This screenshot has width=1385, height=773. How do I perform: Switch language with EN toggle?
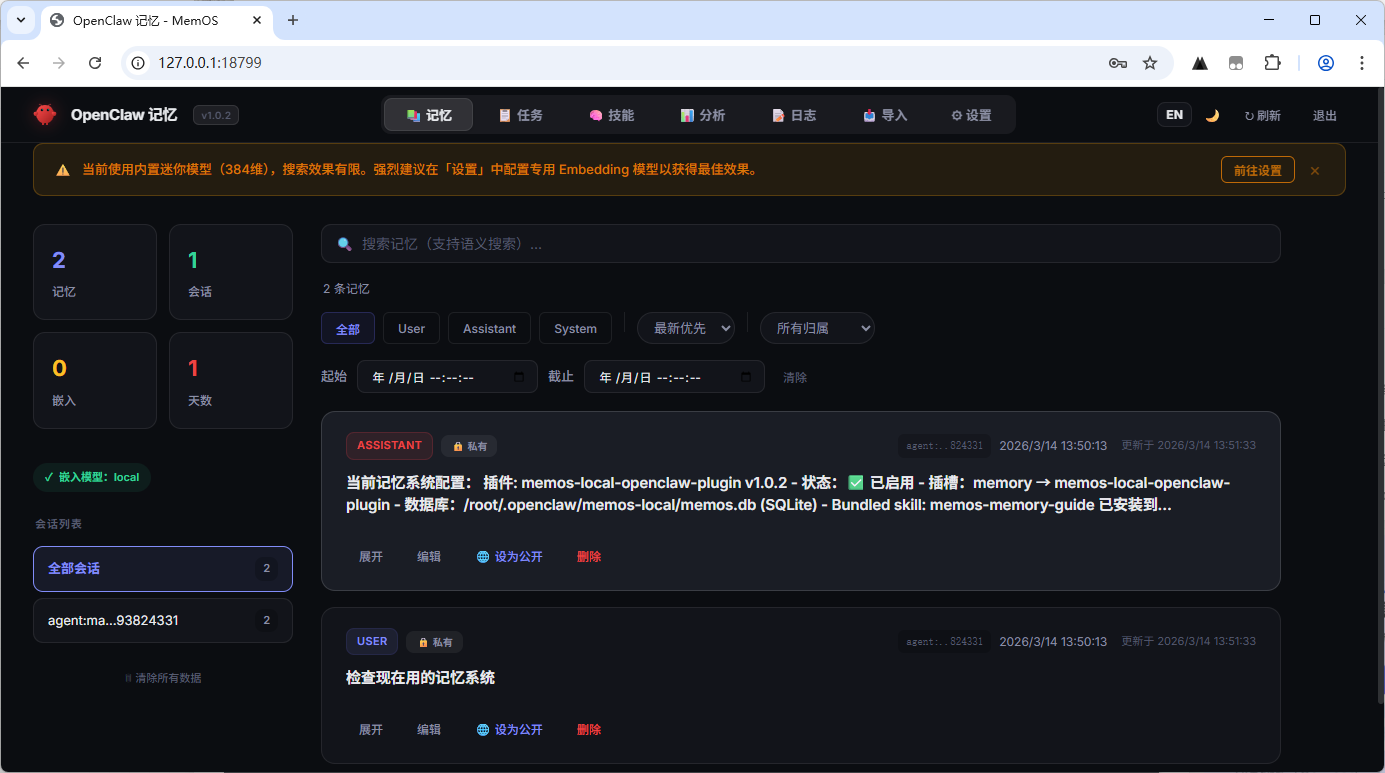point(1174,115)
